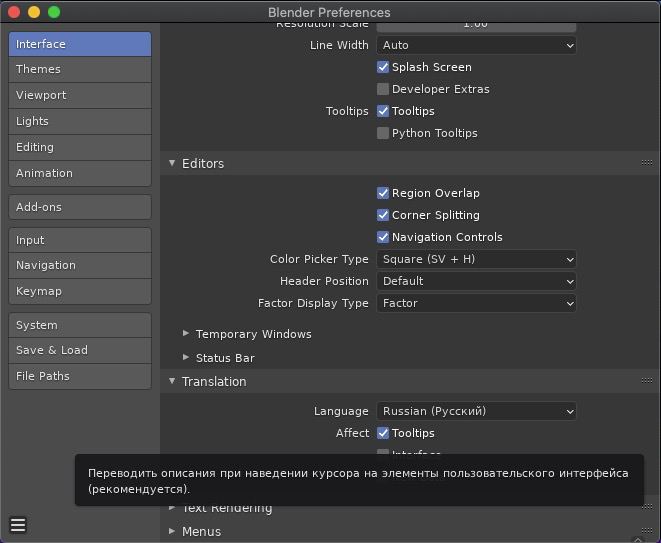Close the Blender Preferences window
The height and width of the screenshot is (543, 661).
pyautogui.click(x=14, y=12)
